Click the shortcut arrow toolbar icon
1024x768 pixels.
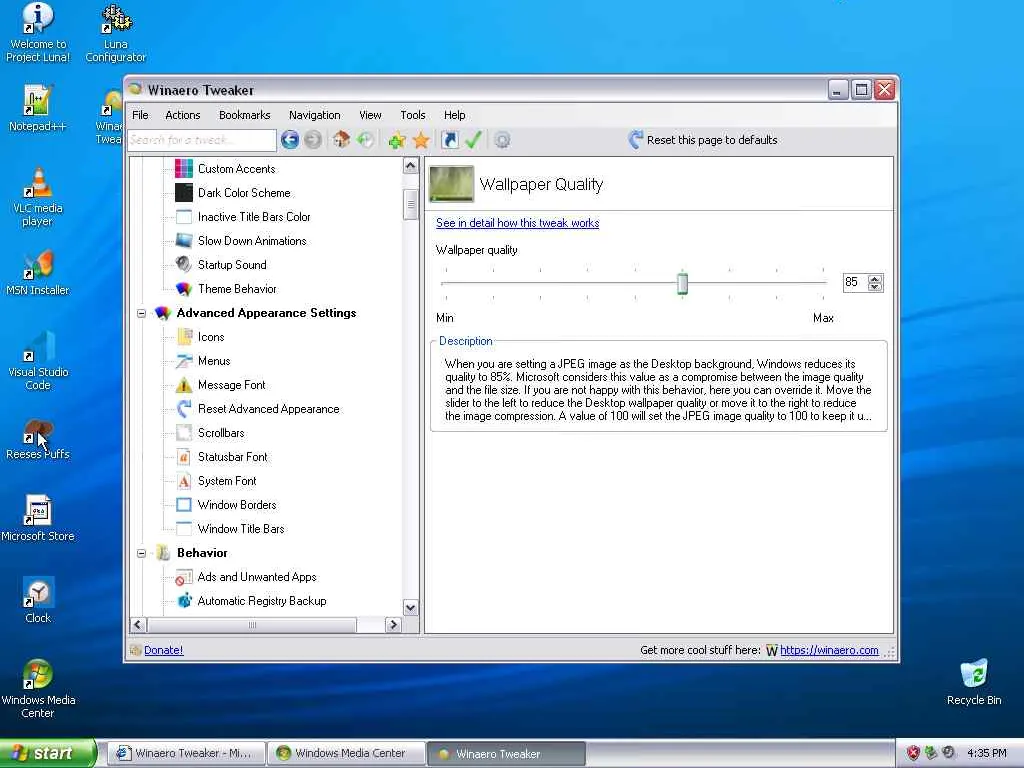[x=449, y=140]
